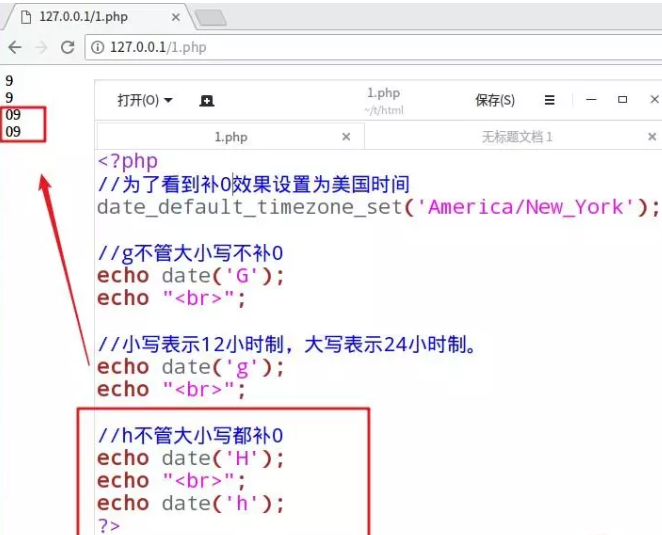Click the echo date('H'); line
The height and width of the screenshot is (535, 662).
191,458
